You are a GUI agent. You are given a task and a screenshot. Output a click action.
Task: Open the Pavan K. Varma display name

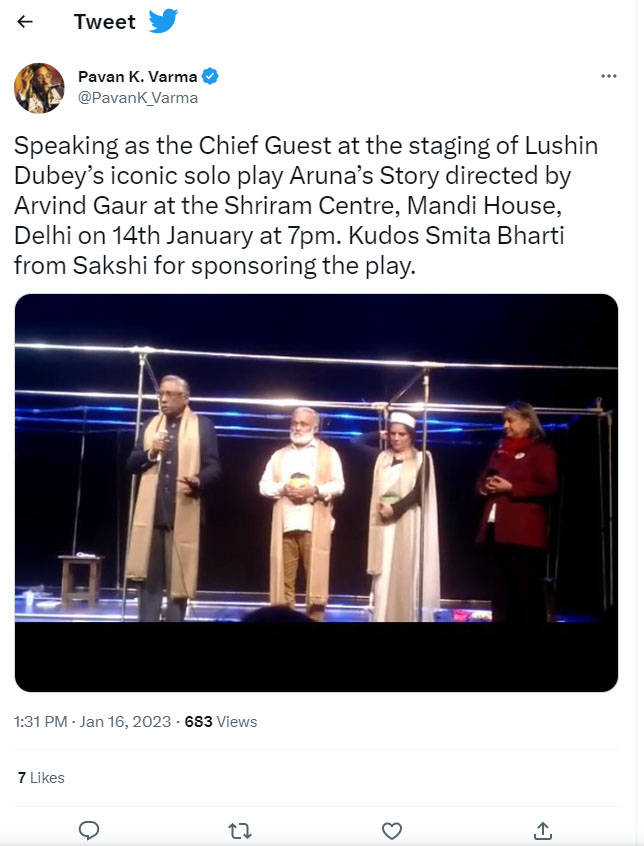coord(139,77)
